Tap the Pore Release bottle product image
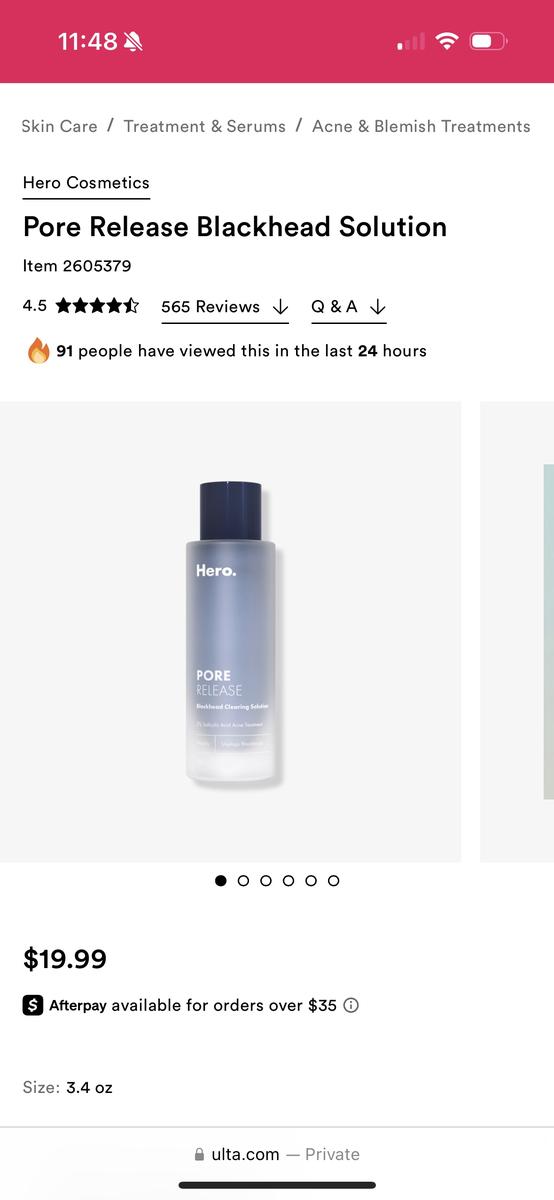554x1200 pixels. (x=230, y=632)
